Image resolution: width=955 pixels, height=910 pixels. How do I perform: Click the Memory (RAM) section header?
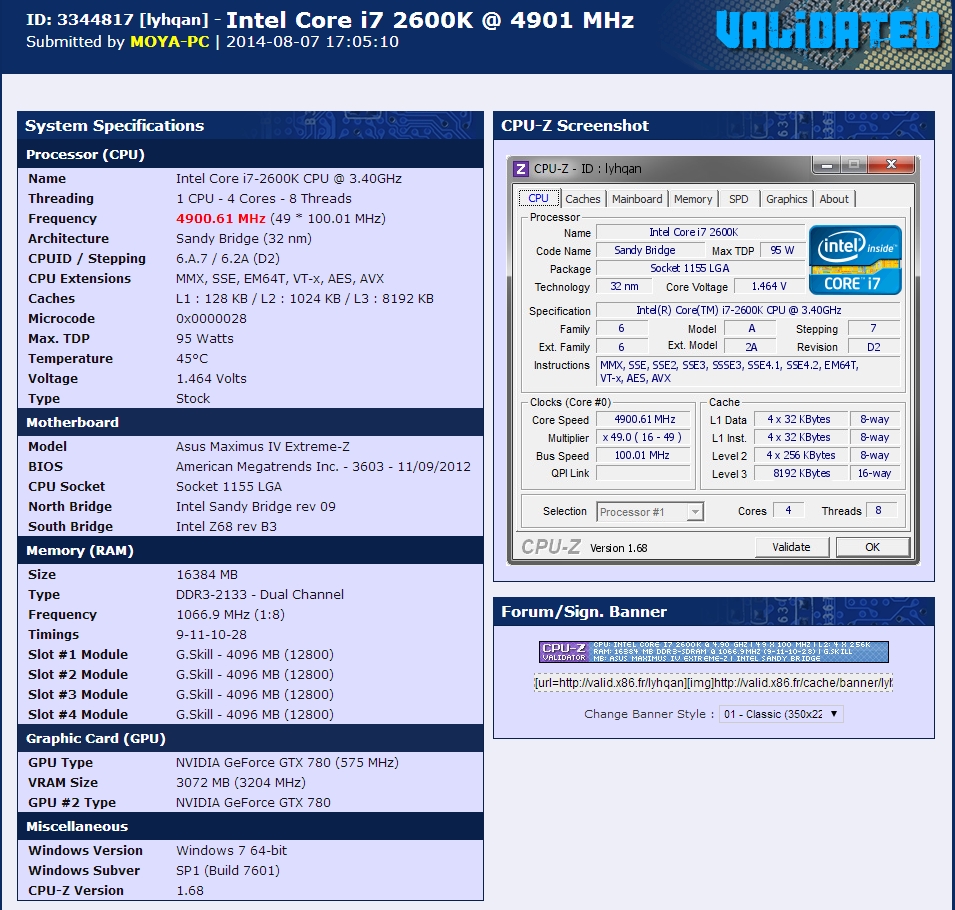tap(250, 551)
